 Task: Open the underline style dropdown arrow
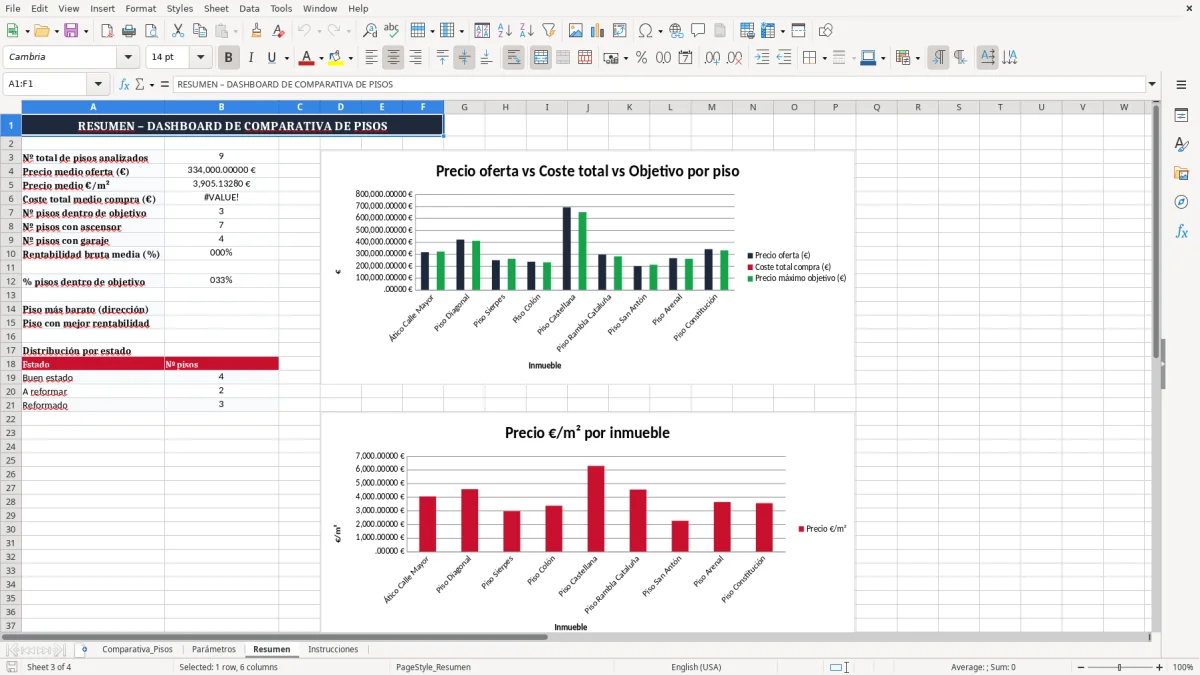(286, 58)
